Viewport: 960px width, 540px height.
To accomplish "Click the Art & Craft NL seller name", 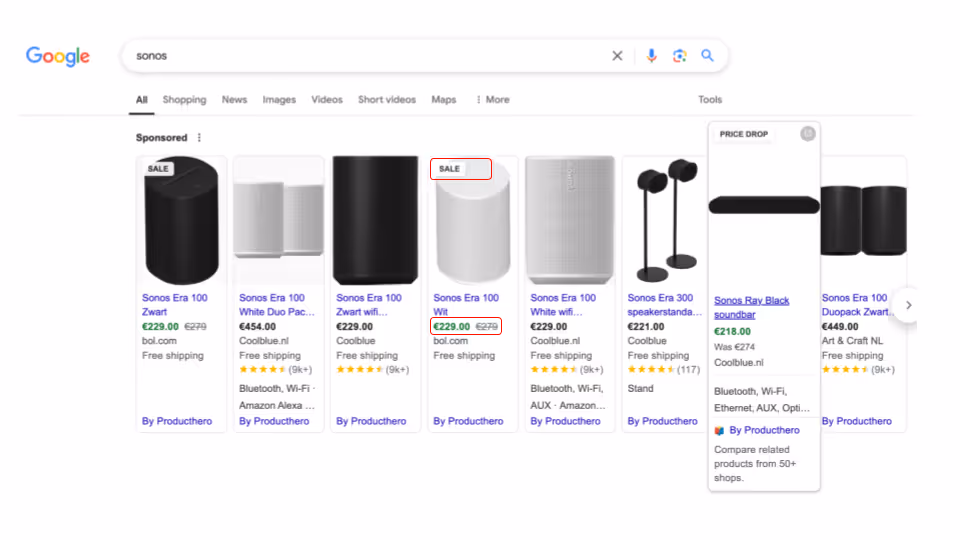I will 852,341.
